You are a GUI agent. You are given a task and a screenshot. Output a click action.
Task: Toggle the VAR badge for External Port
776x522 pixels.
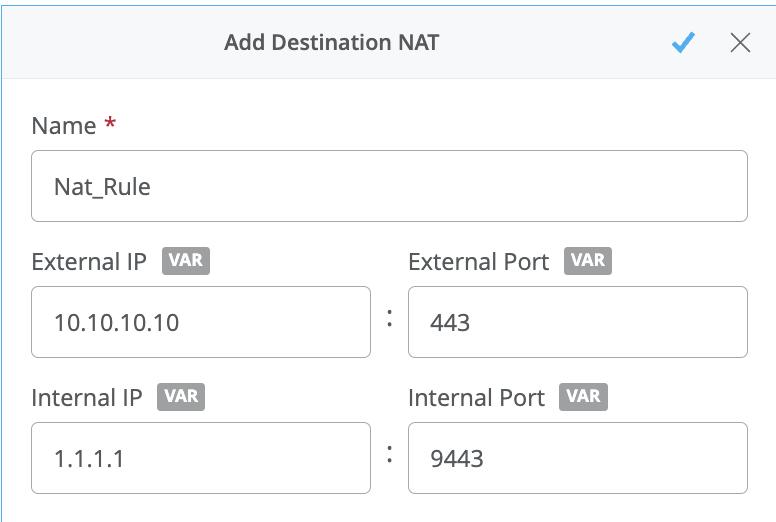click(587, 261)
